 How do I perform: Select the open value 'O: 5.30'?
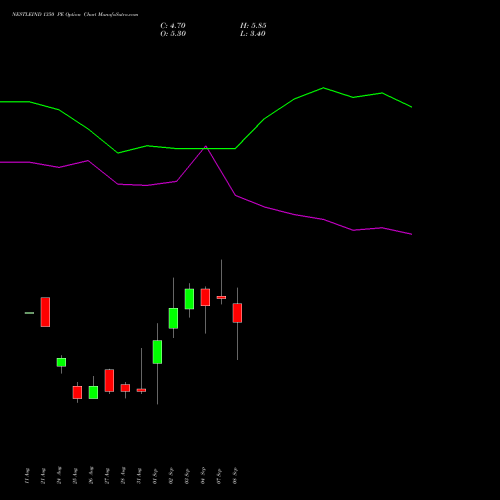coord(173,34)
